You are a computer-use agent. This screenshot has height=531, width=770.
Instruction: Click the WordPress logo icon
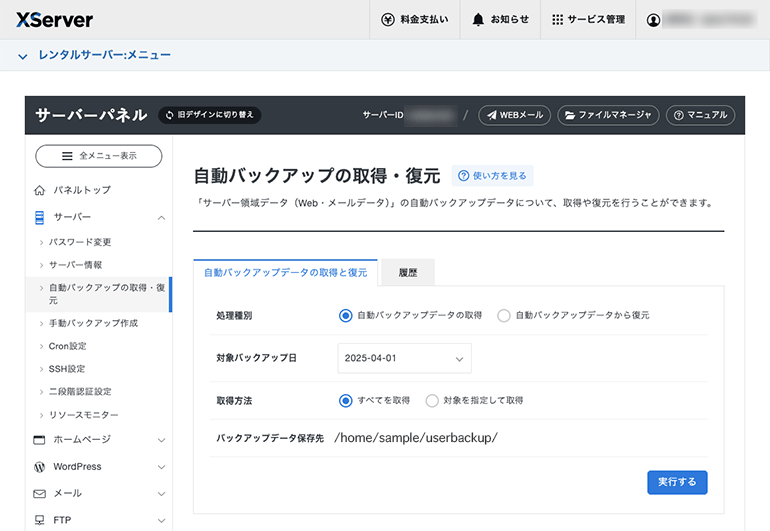(x=39, y=467)
